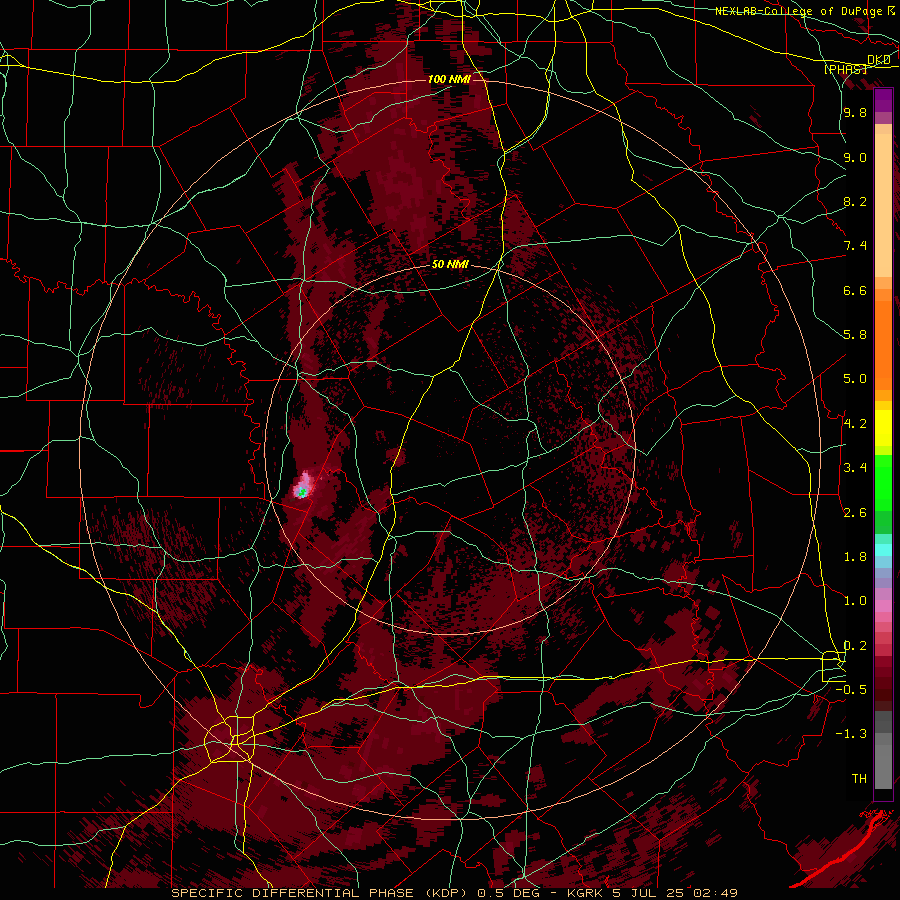Click the 8.2 value on the color scale
Image resolution: width=900 pixels, height=900 pixels.
click(x=855, y=201)
